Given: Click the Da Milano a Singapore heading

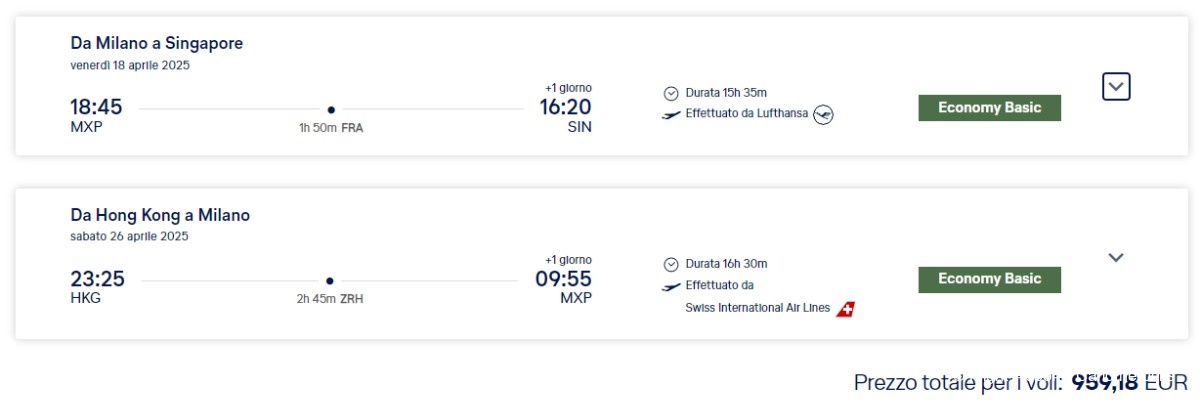Looking at the screenshot, I should tap(157, 43).
